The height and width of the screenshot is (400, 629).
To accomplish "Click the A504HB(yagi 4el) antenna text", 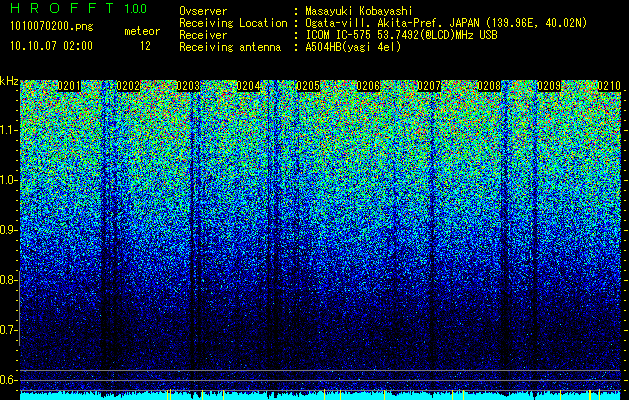I will pyautogui.click(x=353, y=47).
